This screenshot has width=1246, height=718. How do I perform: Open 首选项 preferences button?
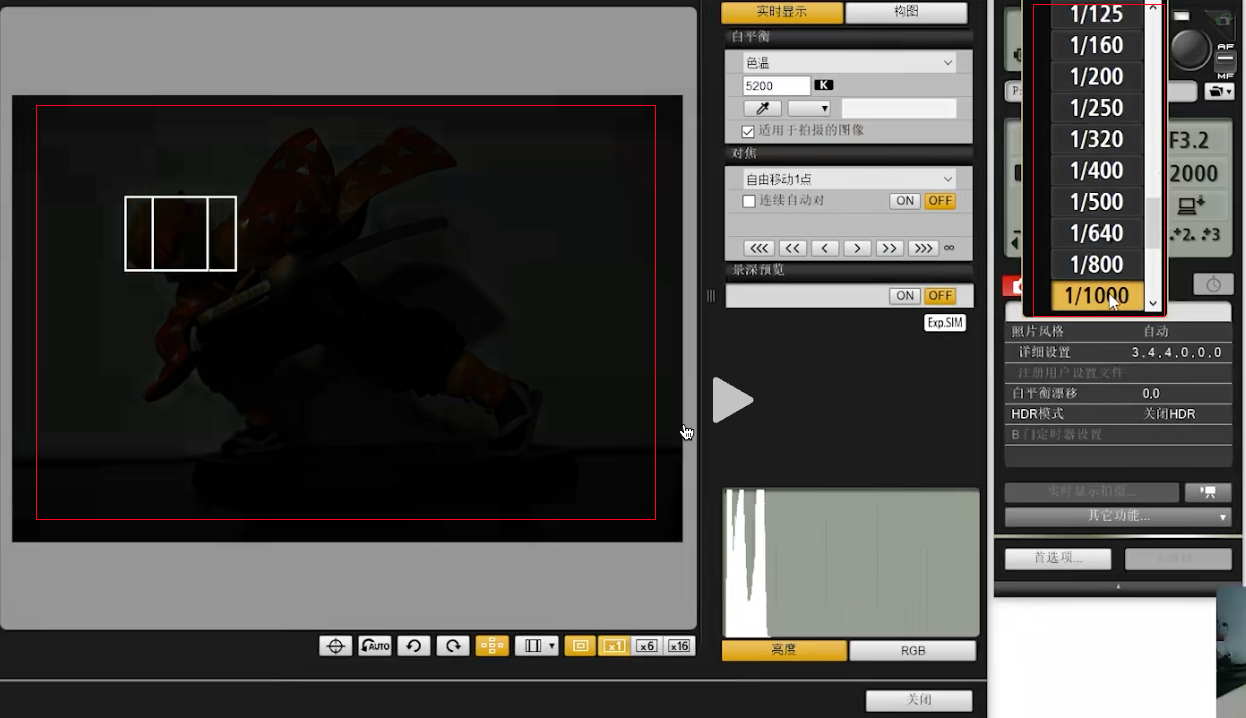point(1058,558)
